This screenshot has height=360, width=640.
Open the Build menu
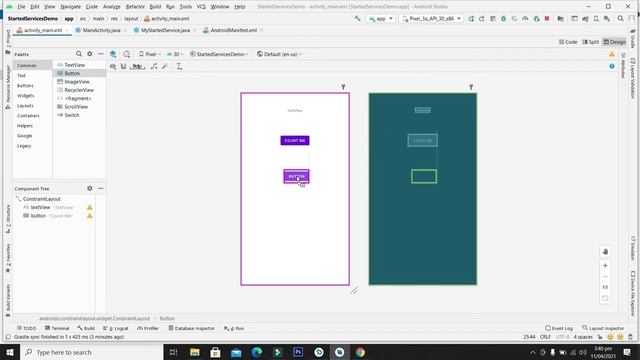point(155,7)
